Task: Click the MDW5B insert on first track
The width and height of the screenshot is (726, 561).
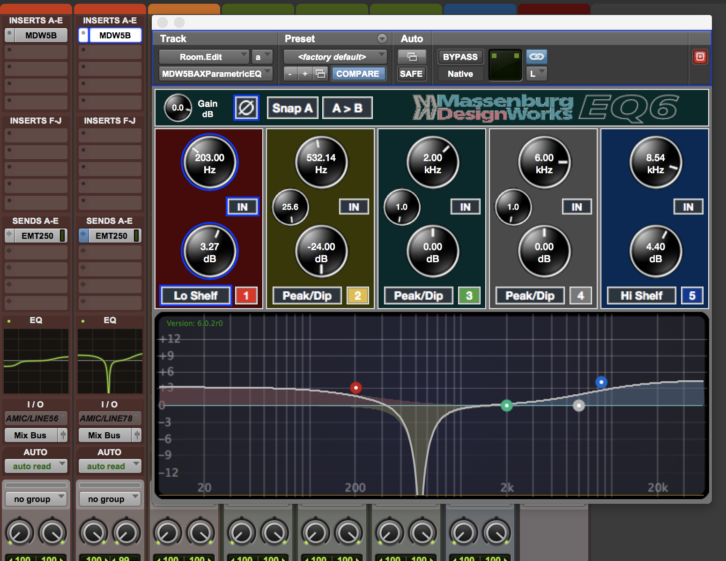Action: point(41,35)
